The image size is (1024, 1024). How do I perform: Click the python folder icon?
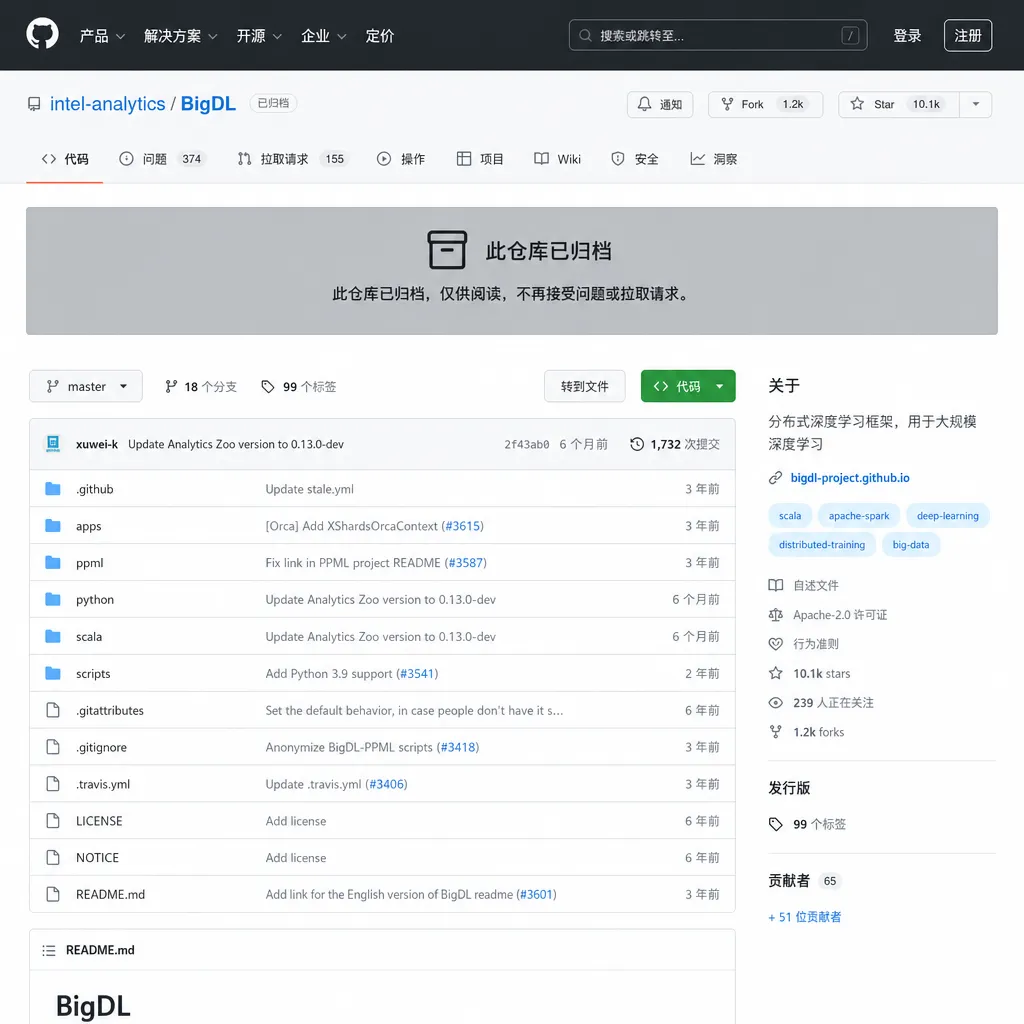pos(53,600)
